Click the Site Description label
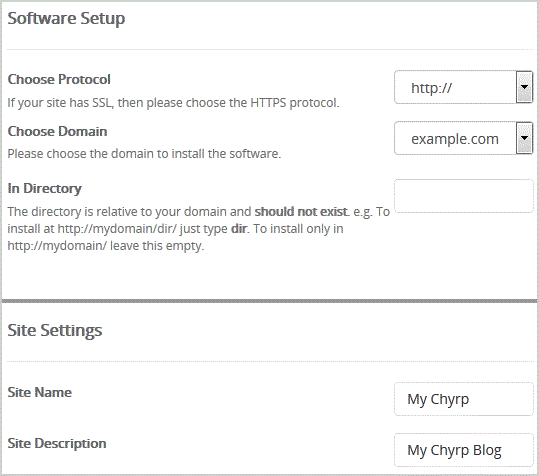Screen dimensions: 539x476 (x=57, y=443)
